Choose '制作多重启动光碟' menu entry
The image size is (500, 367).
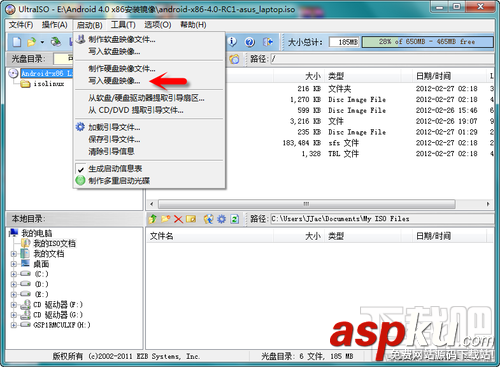(149, 181)
